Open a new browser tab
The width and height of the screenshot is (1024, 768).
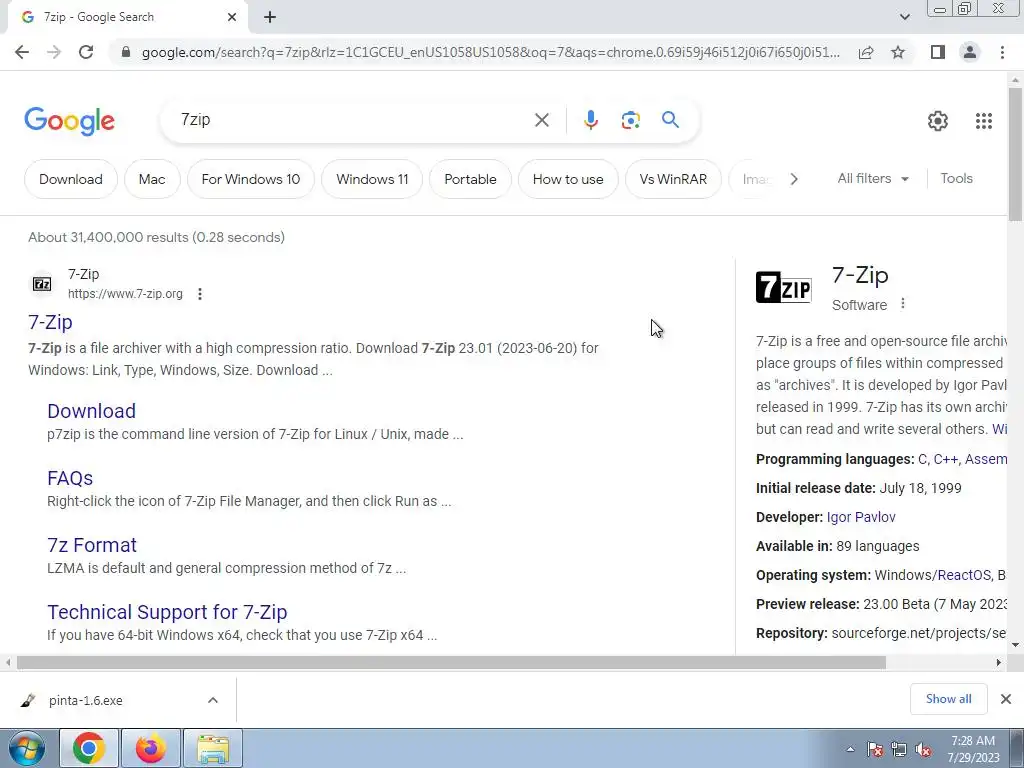click(270, 18)
